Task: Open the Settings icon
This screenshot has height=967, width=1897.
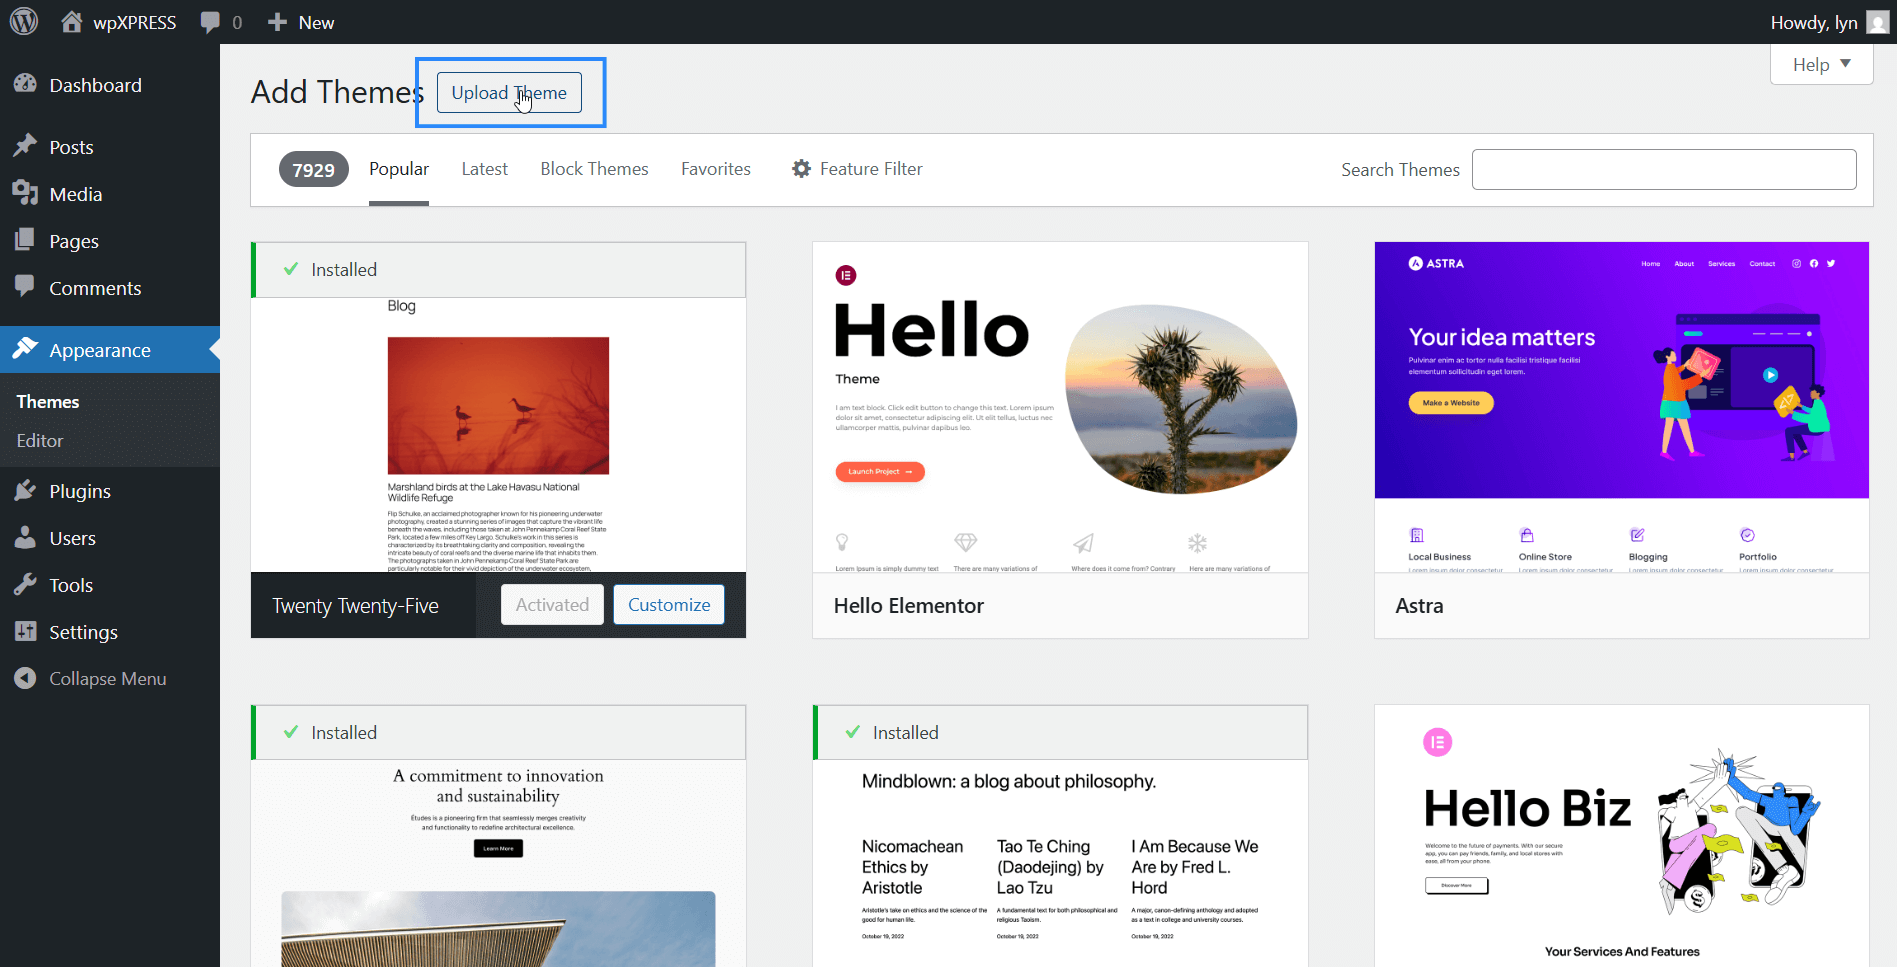Action: pos(27,631)
